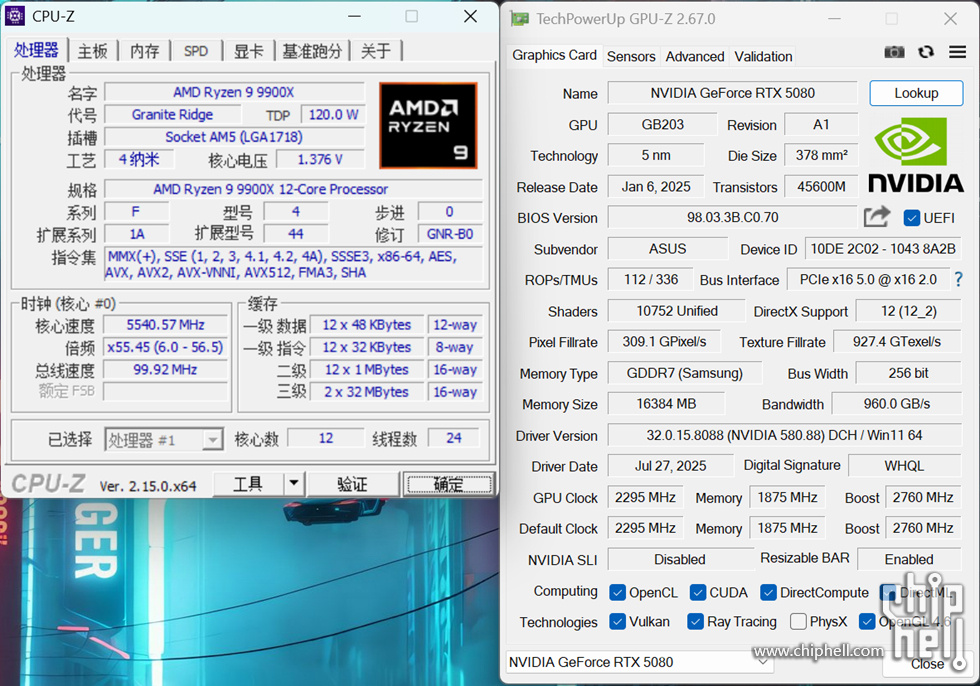Click the GPU-Z title bar icon
Image resolution: width=980 pixels, height=686 pixels.
coord(519,19)
